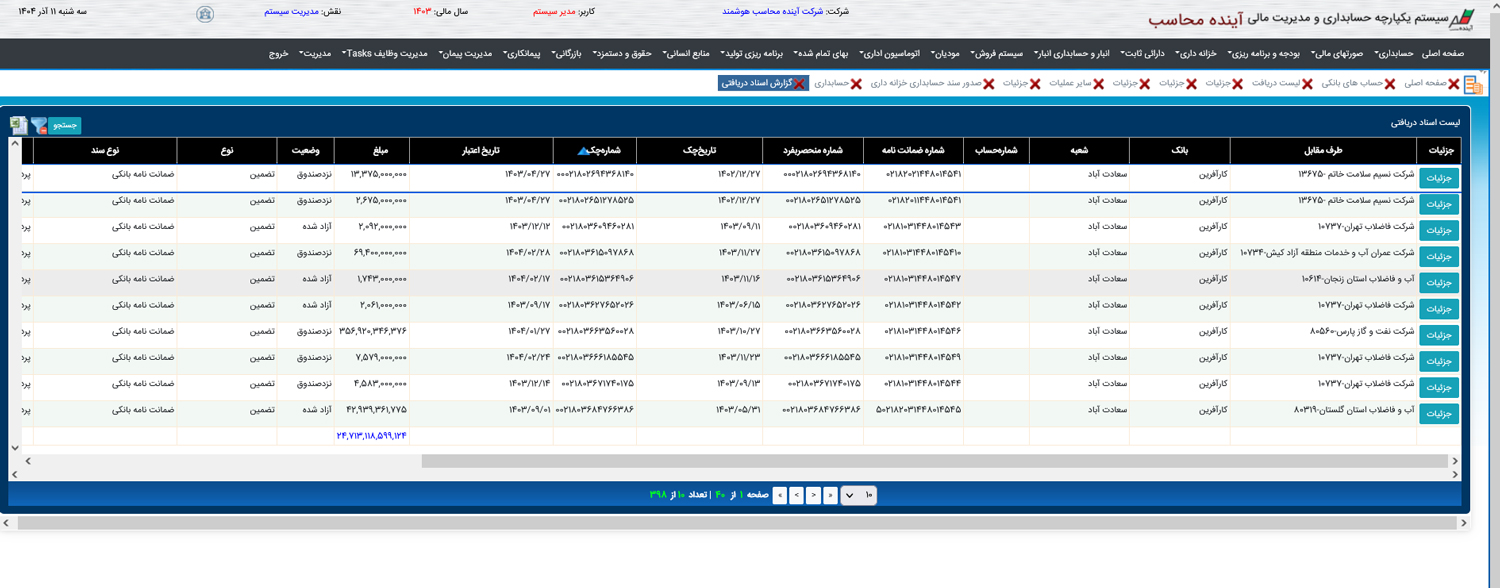This screenshot has width=1500, height=588.
Task: Click the Excel export icon
Action: pos(19,125)
